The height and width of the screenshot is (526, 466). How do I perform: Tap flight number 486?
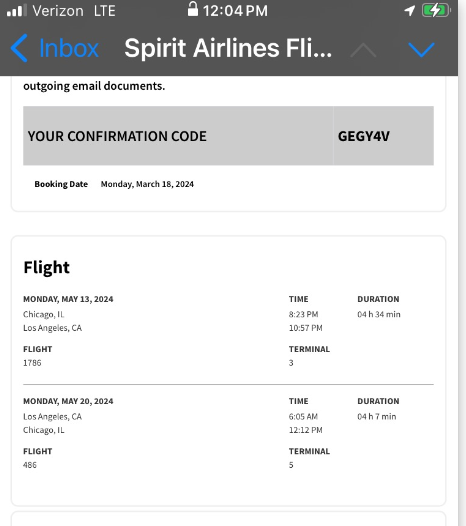[30, 465]
